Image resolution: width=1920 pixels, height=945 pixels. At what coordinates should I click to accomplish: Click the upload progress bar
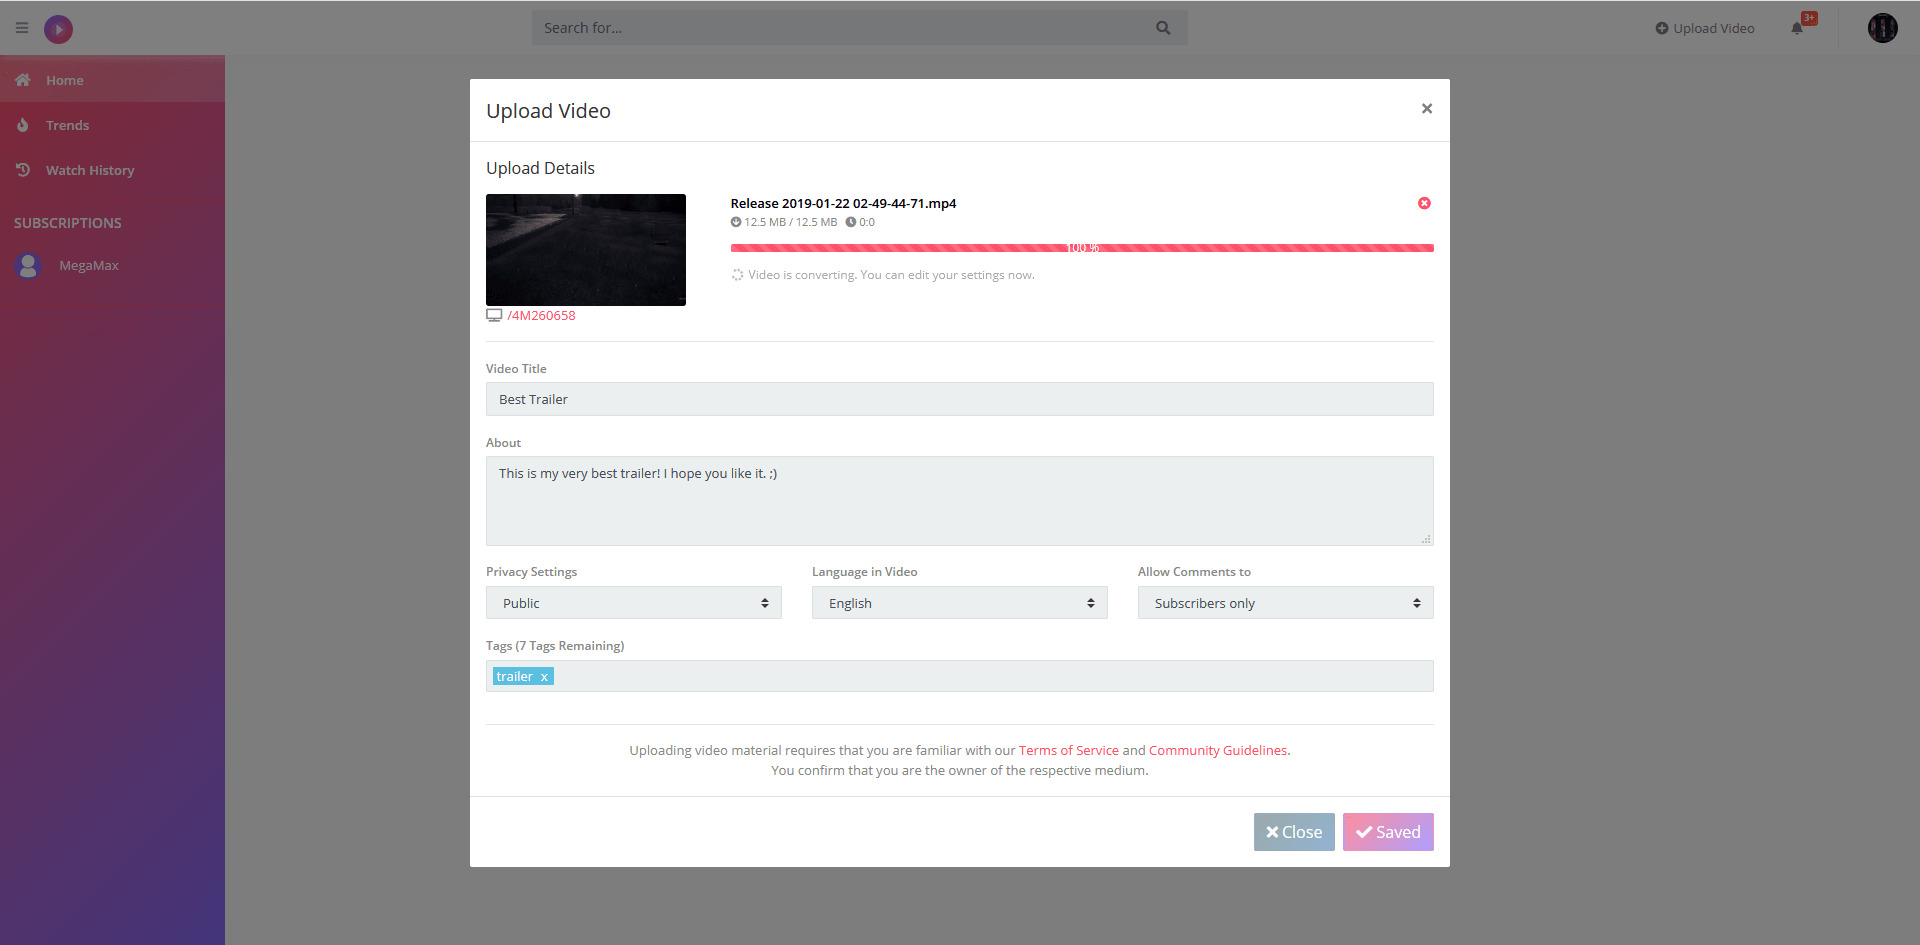[x=1082, y=247]
